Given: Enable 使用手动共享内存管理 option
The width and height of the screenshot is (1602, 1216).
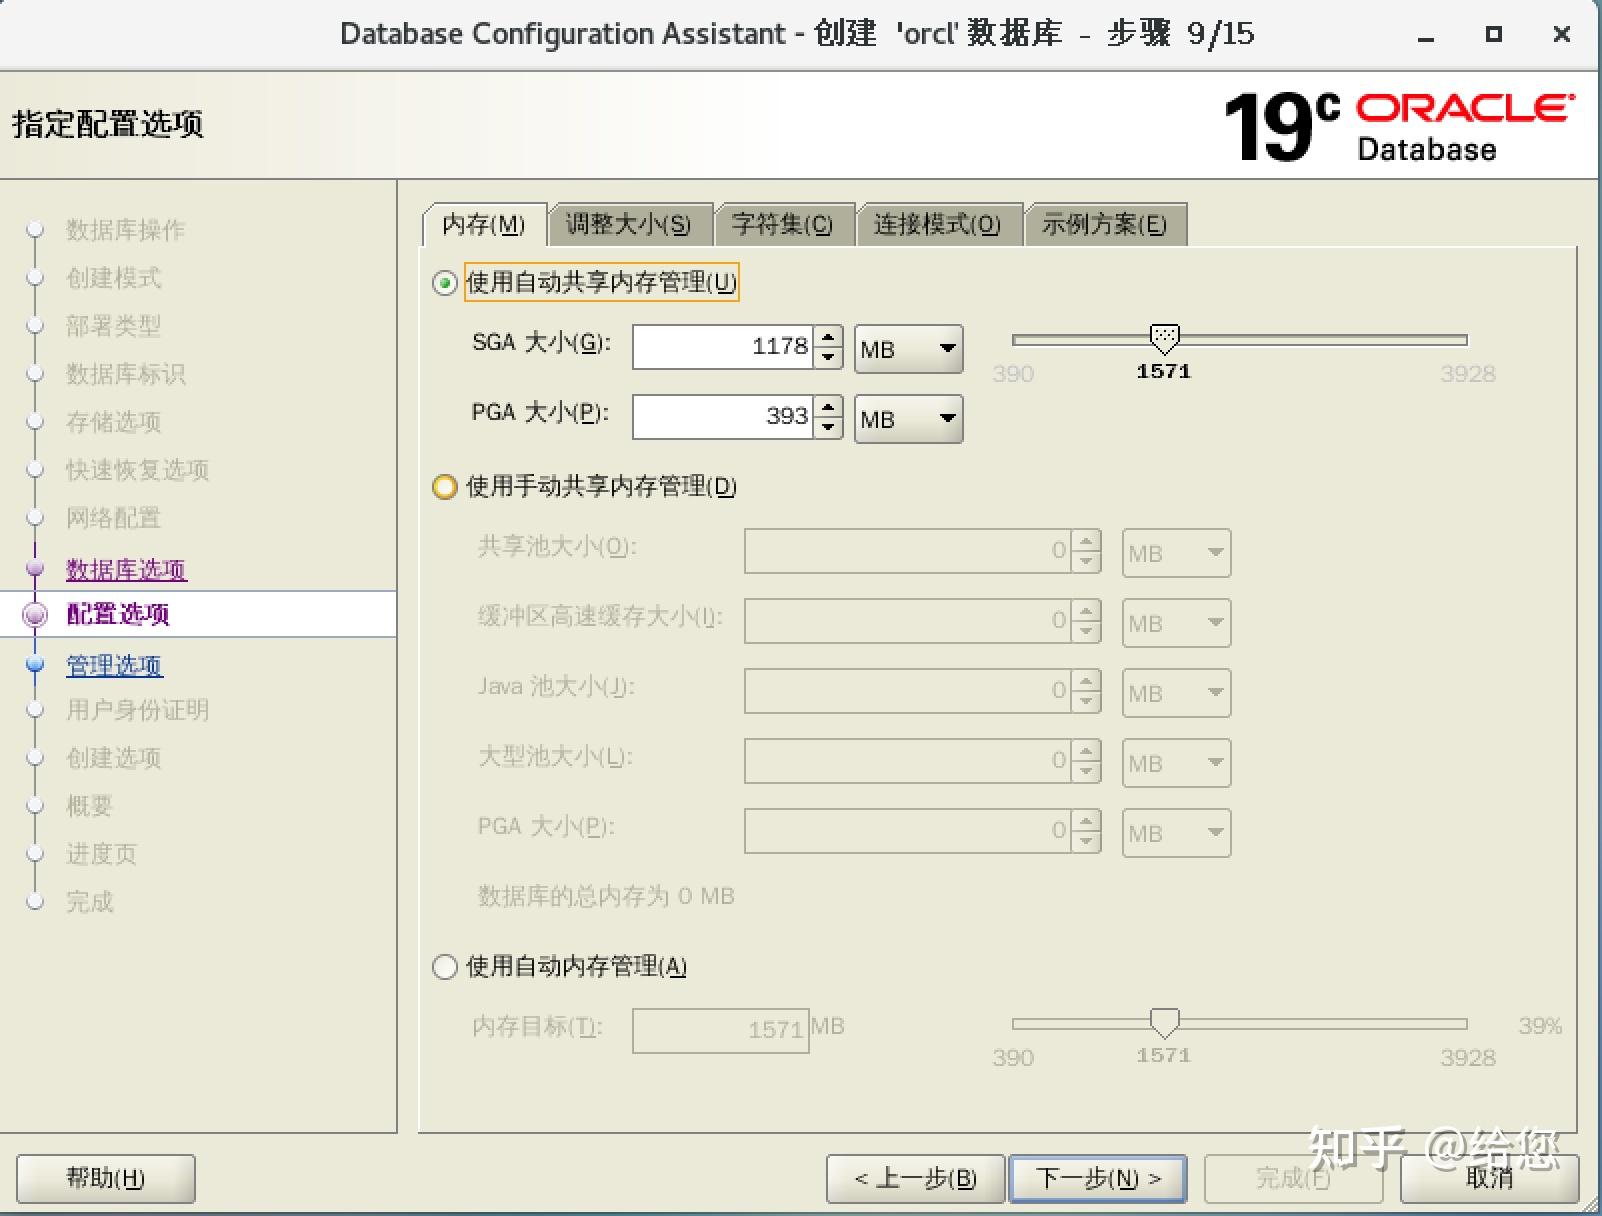Looking at the screenshot, I should (444, 487).
